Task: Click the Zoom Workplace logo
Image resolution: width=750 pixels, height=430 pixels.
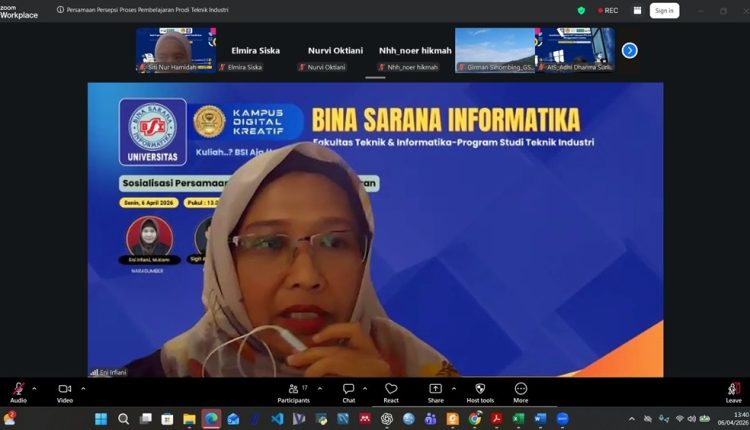Action: (x=19, y=12)
